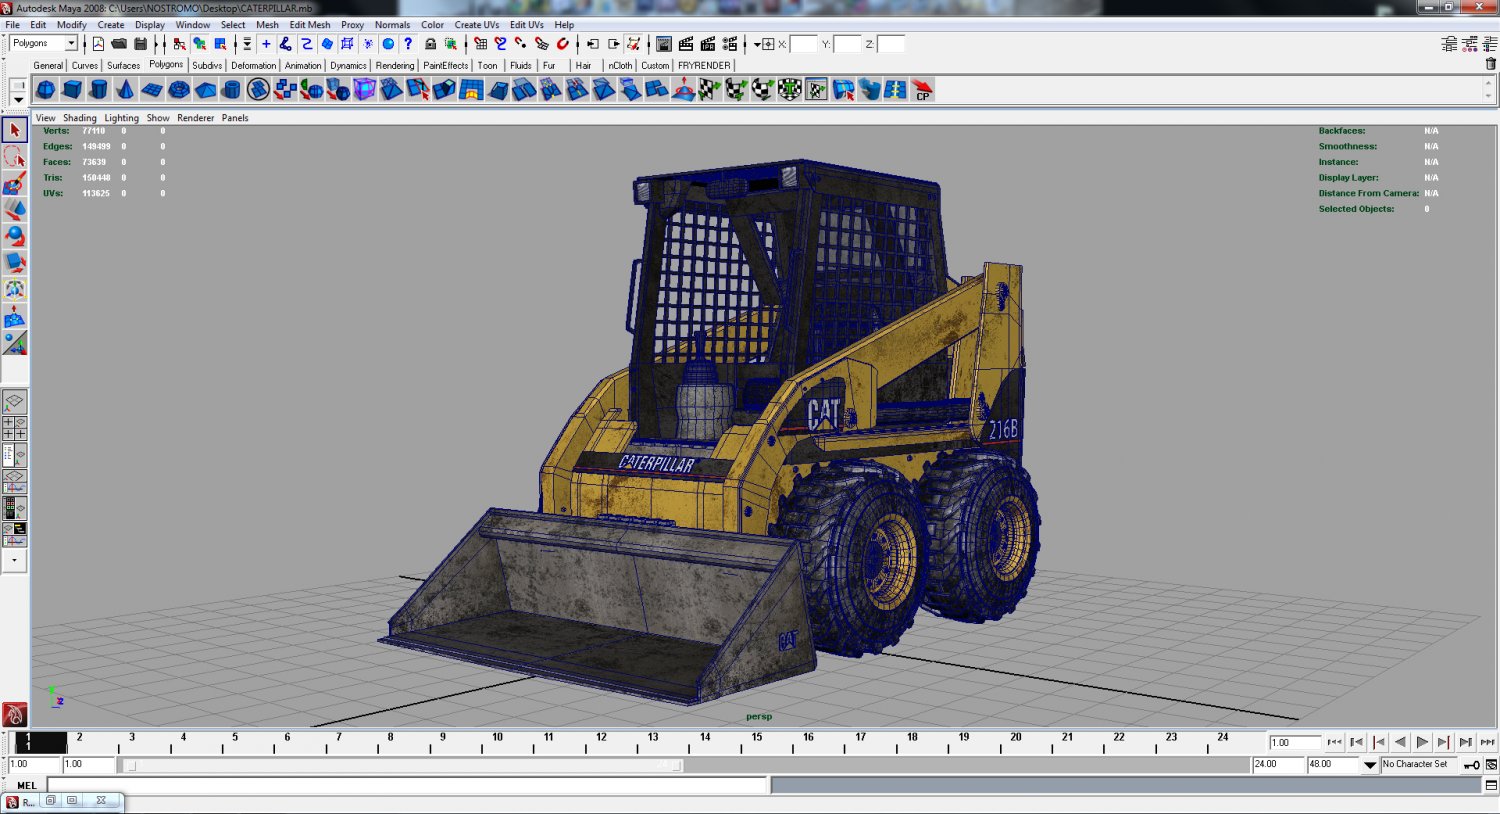Switch to the nCloth shelf tab
The width and height of the screenshot is (1500, 814).
coord(620,66)
